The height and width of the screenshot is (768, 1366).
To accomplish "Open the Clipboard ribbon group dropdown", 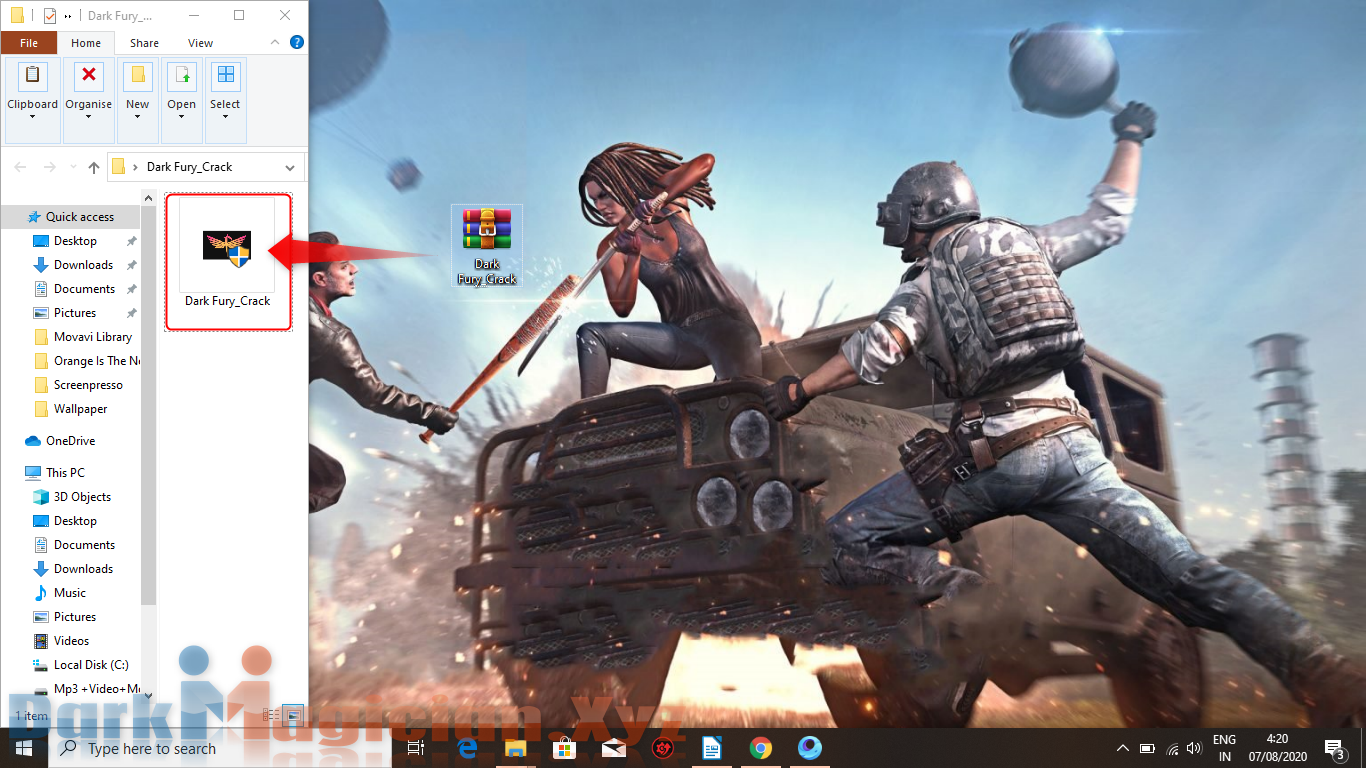I will click(x=32, y=100).
